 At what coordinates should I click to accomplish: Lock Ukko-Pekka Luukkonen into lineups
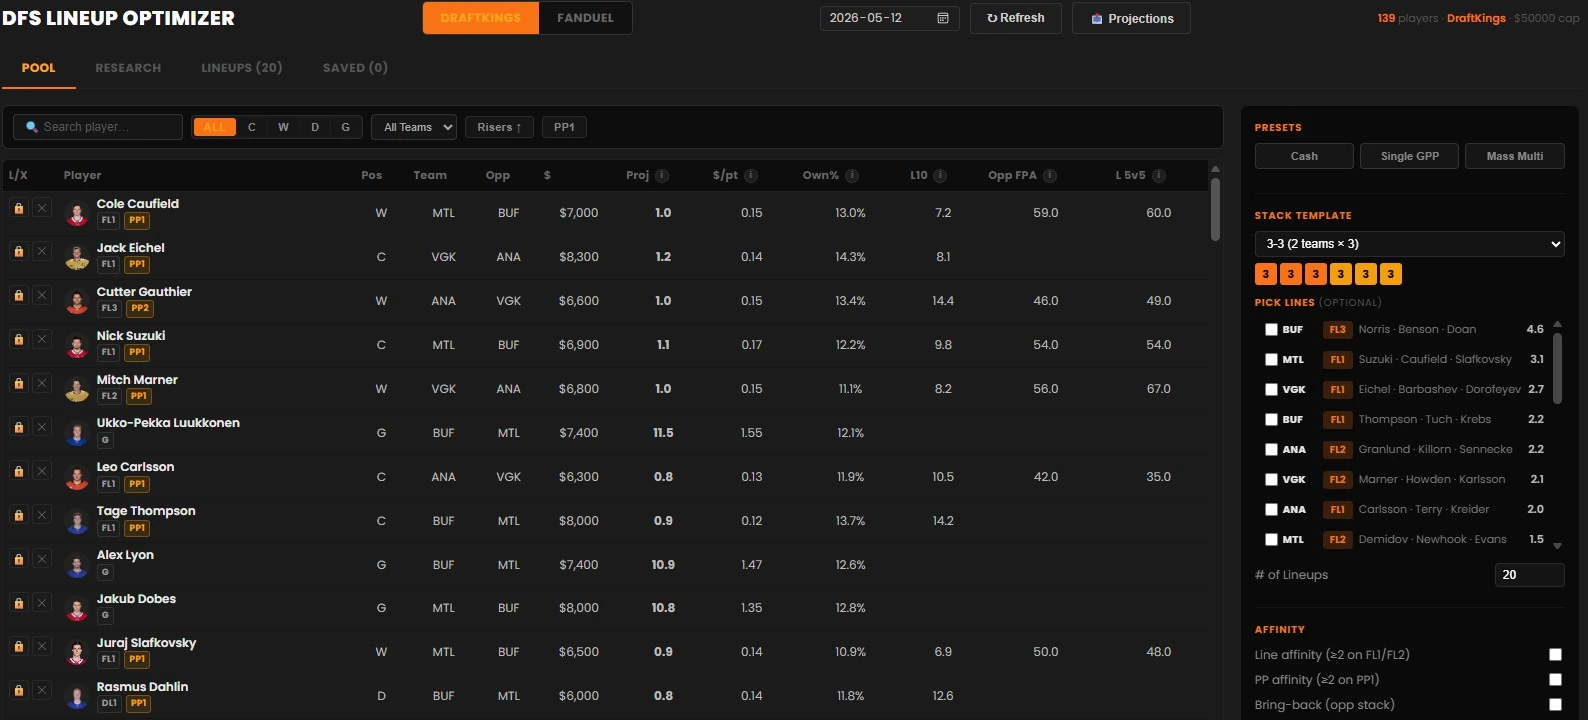[18, 428]
